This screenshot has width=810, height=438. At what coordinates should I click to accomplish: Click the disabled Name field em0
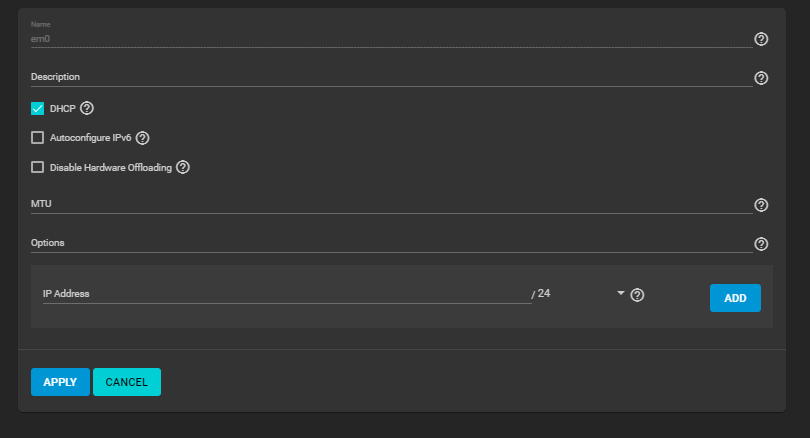click(x=390, y=39)
